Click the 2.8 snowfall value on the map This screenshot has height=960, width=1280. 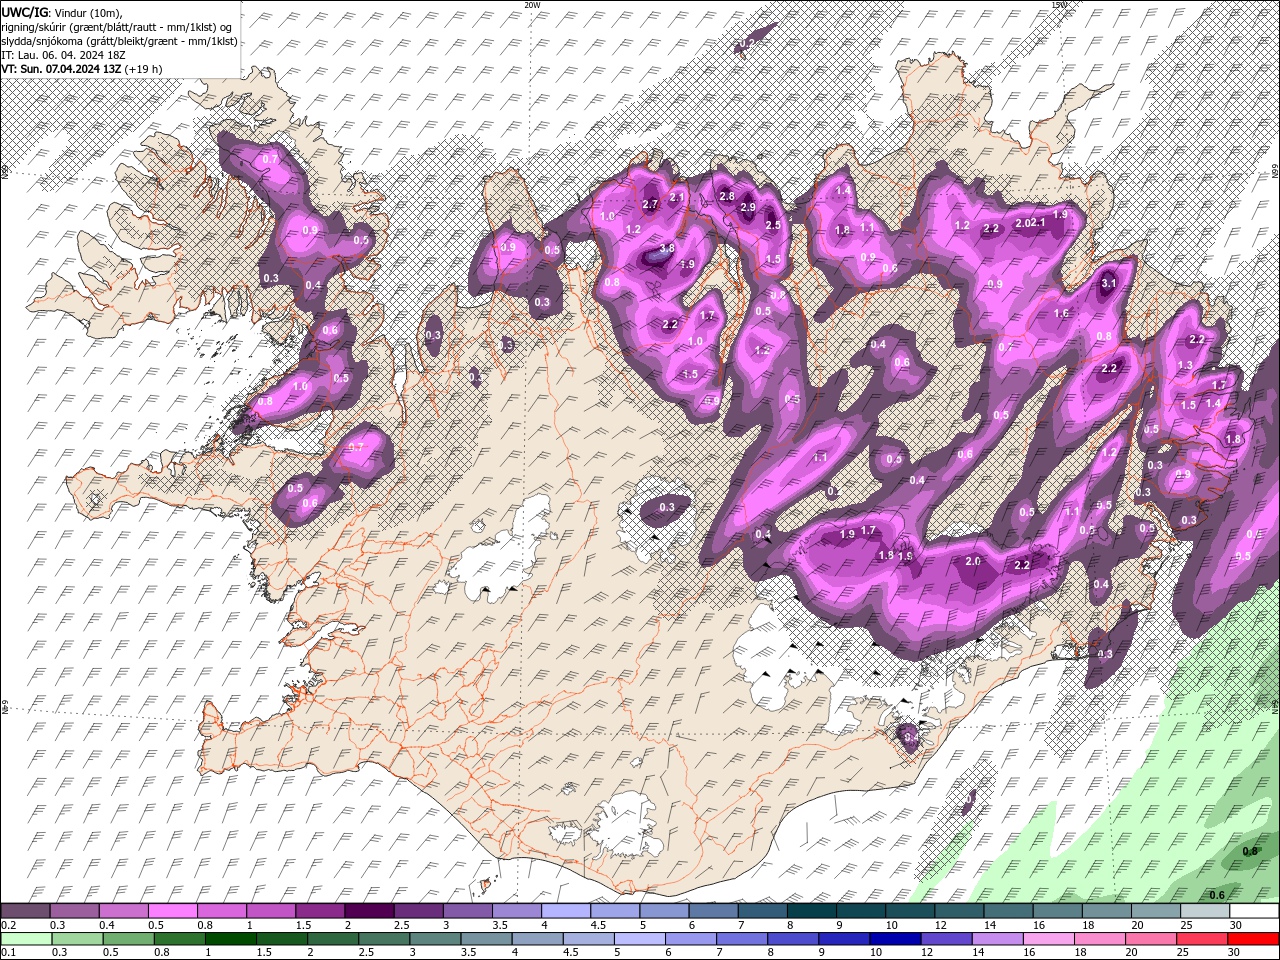(727, 196)
